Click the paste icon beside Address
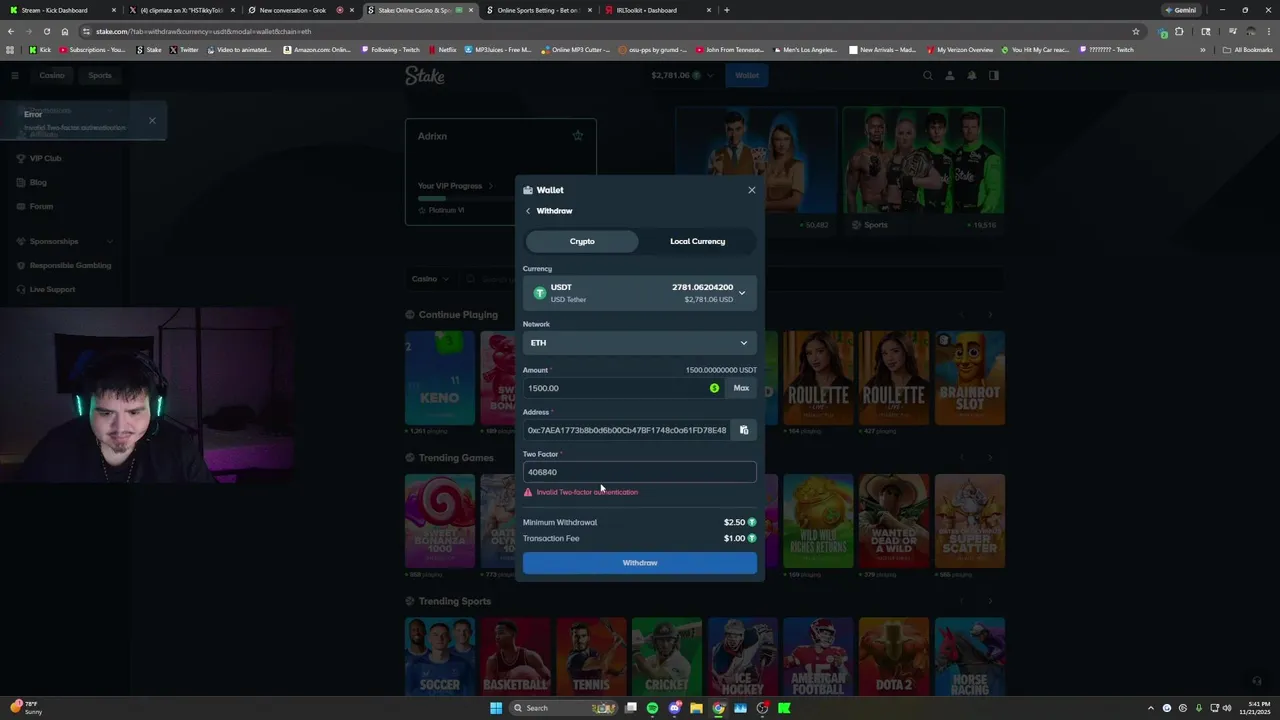The height and width of the screenshot is (720, 1280). pos(744,430)
